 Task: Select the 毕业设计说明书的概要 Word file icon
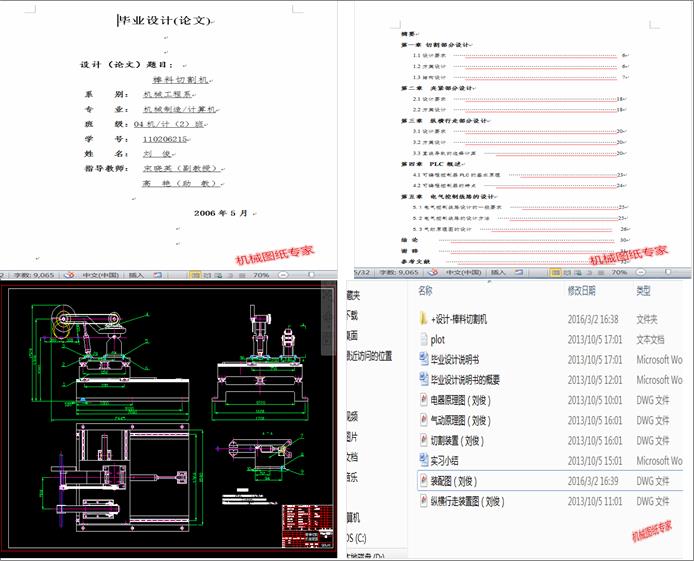click(x=424, y=380)
